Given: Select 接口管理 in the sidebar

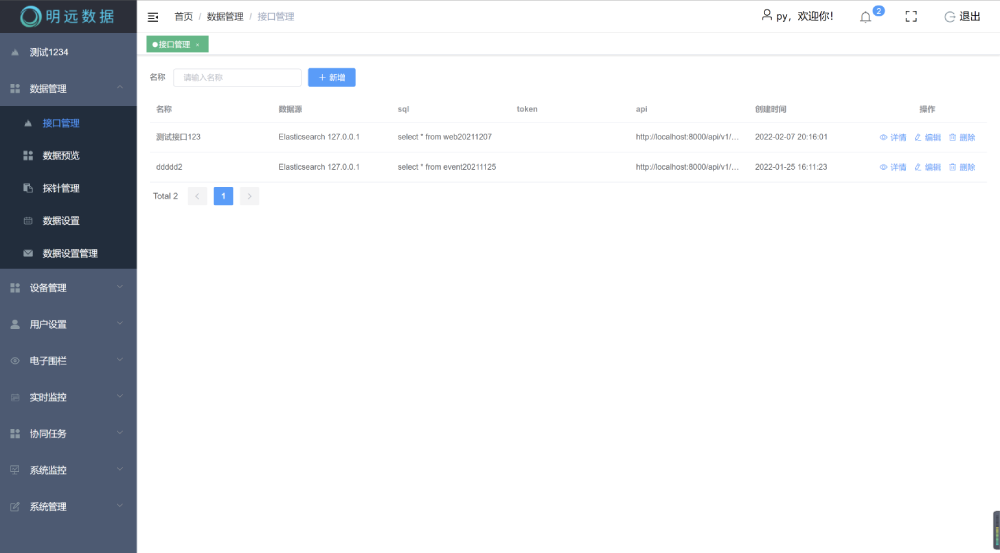Looking at the screenshot, I should click(x=68, y=123).
